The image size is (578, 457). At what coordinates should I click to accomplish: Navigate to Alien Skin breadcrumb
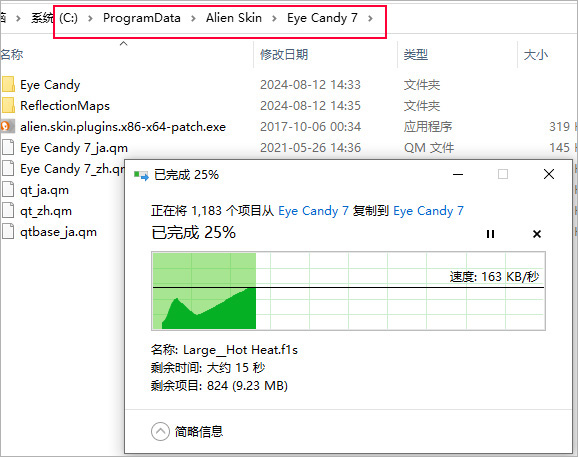234,18
